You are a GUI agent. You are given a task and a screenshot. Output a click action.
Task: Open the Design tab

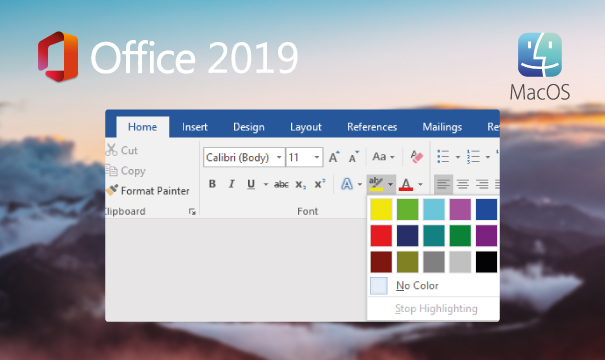click(x=249, y=127)
